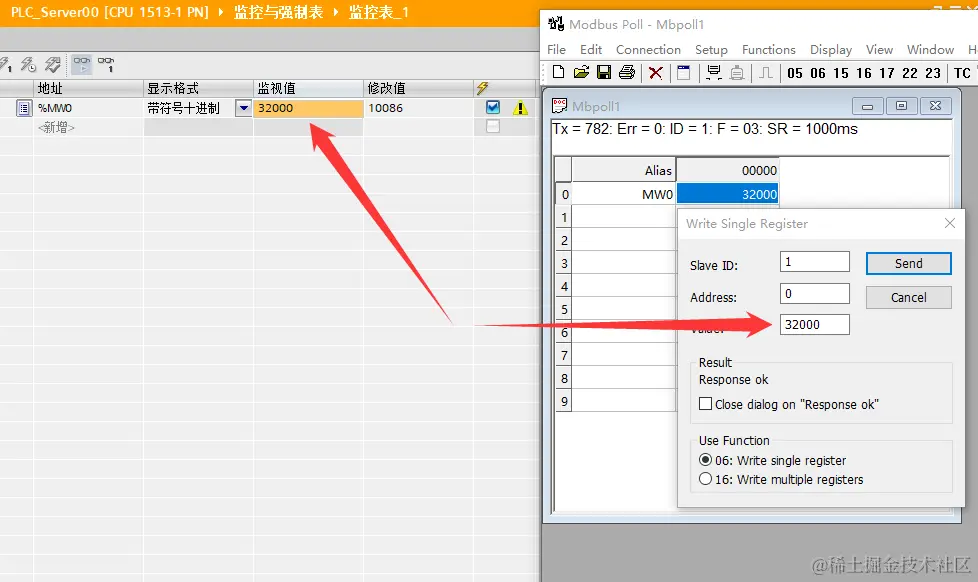Click the 显示格式 column header
The image size is (978, 582).
pyautogui.click(x=198, y=88)
